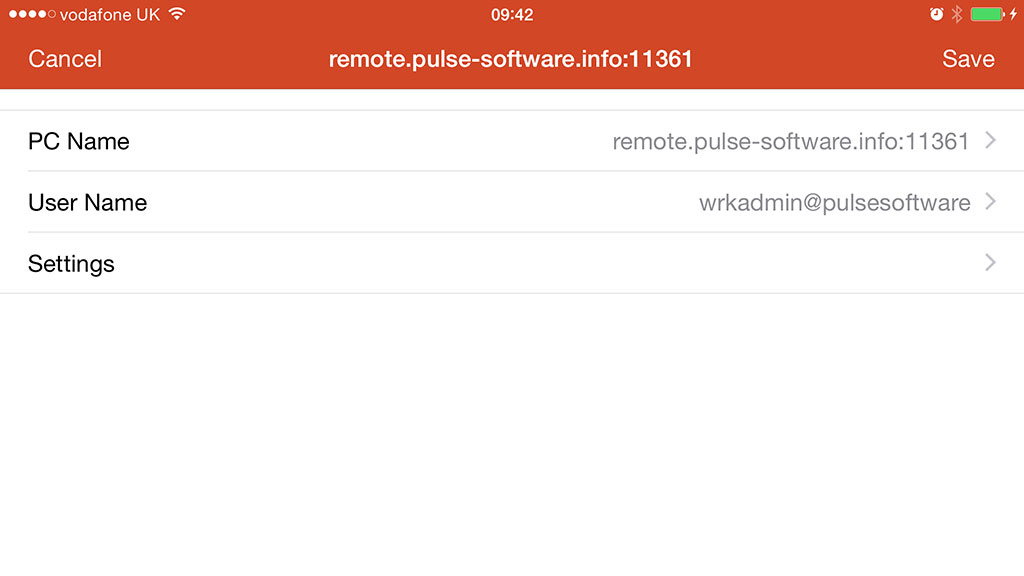Tap the Cancel button
Image resolution: width=1024 pixels, height=576 pixels.
(x=65, y=59)
